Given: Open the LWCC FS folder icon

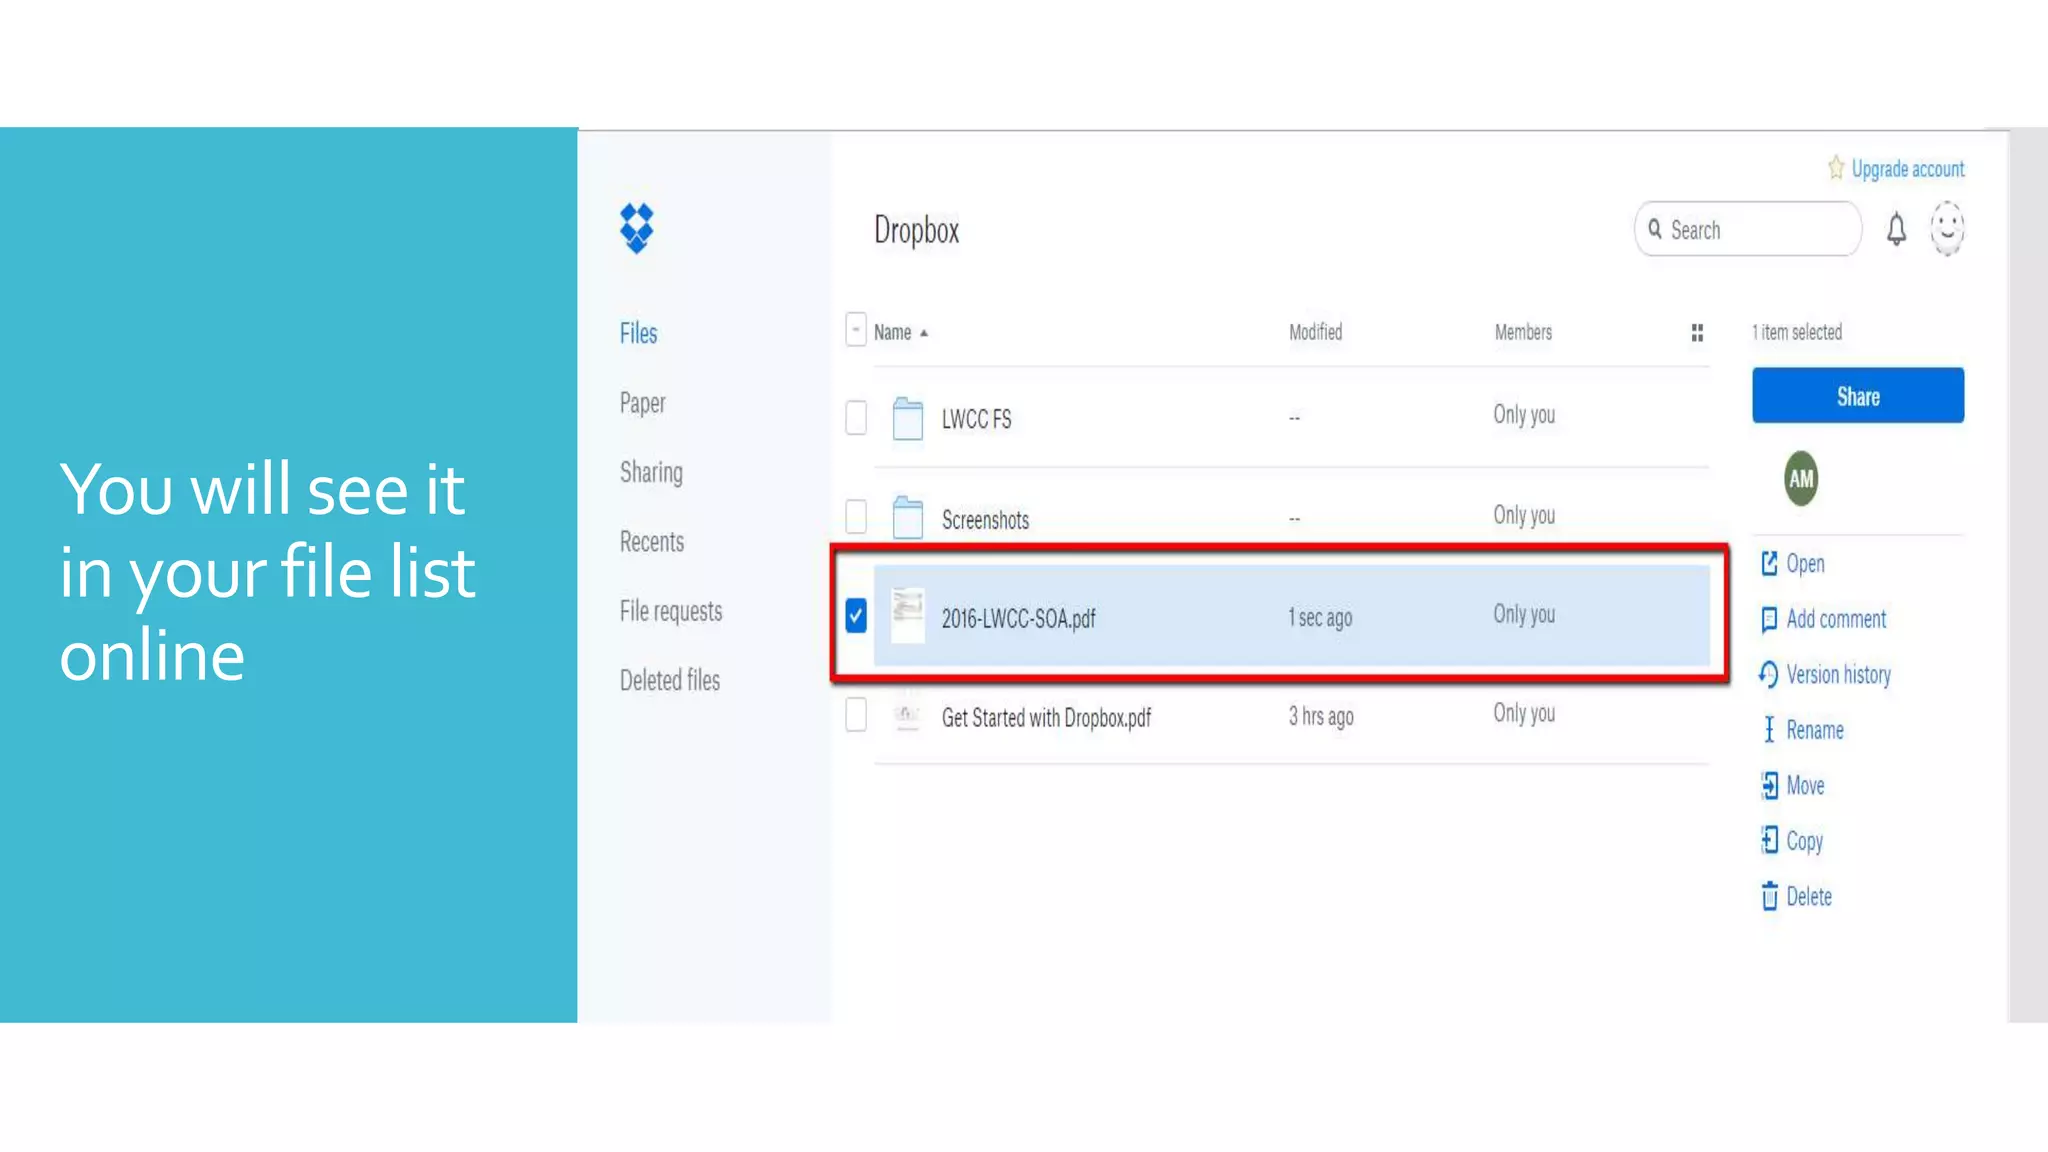Looking at the screenshot, I should (x=907, y=418).
